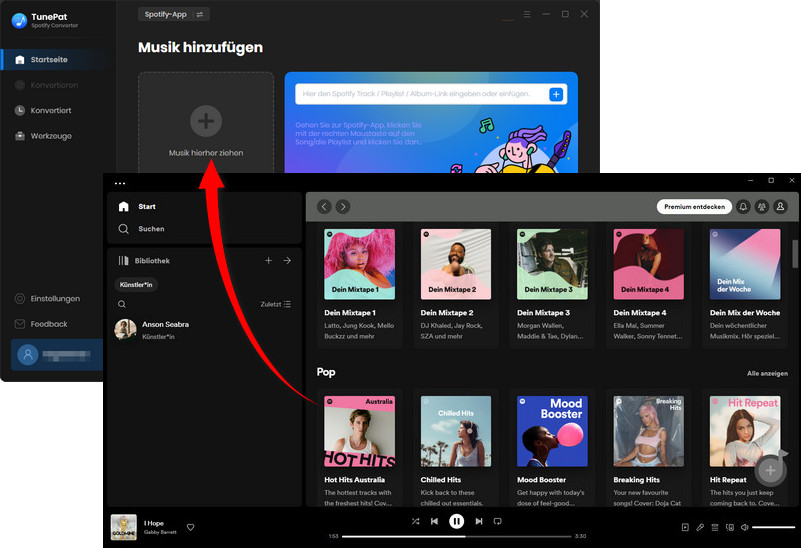Click the Hit Repeat title text
The height and width of the screenshot is (548, 801).
(728, 480)
